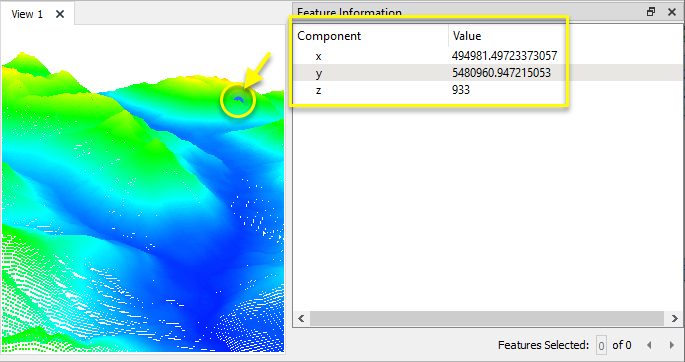Viewport: 685px width, 362px height.
Task: Close the Feature Information panel
Action: [x=672, y=12]
